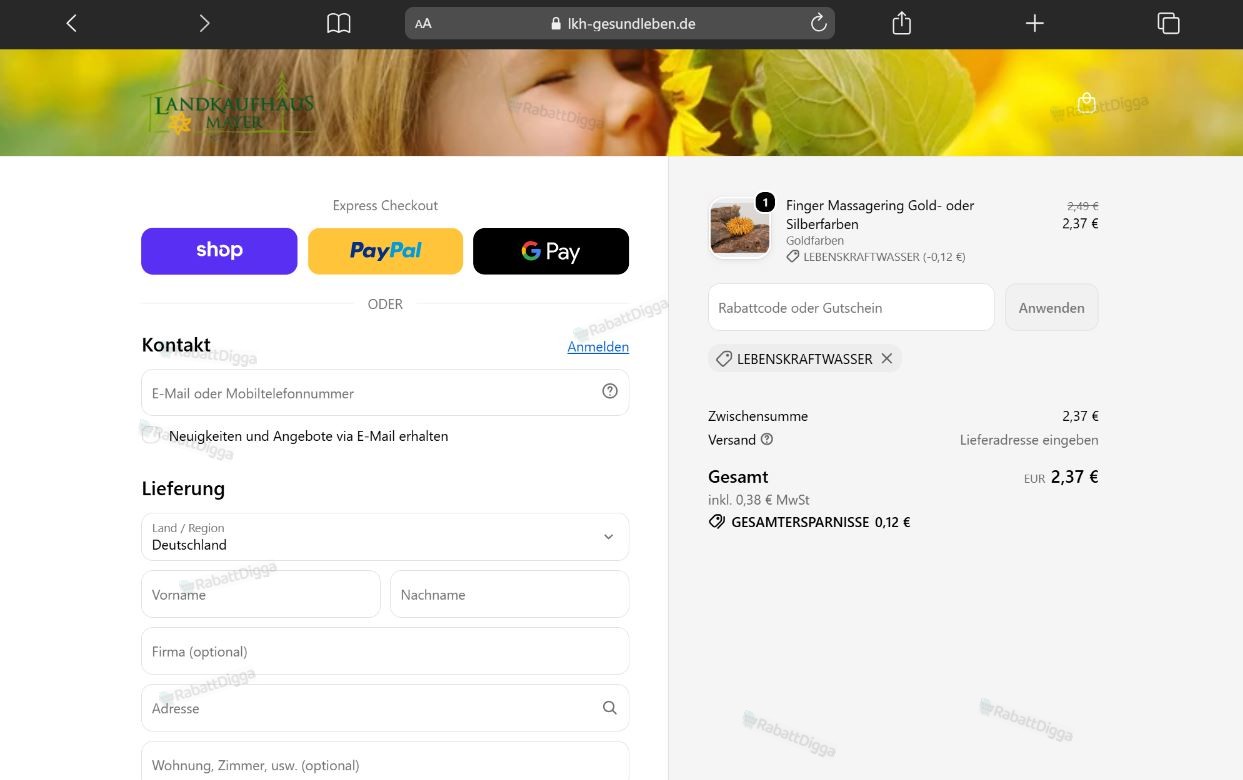This screenshot has height=780, width=1243.
Task: Pay with PayPal express checkout
Action: coord(385,251)
